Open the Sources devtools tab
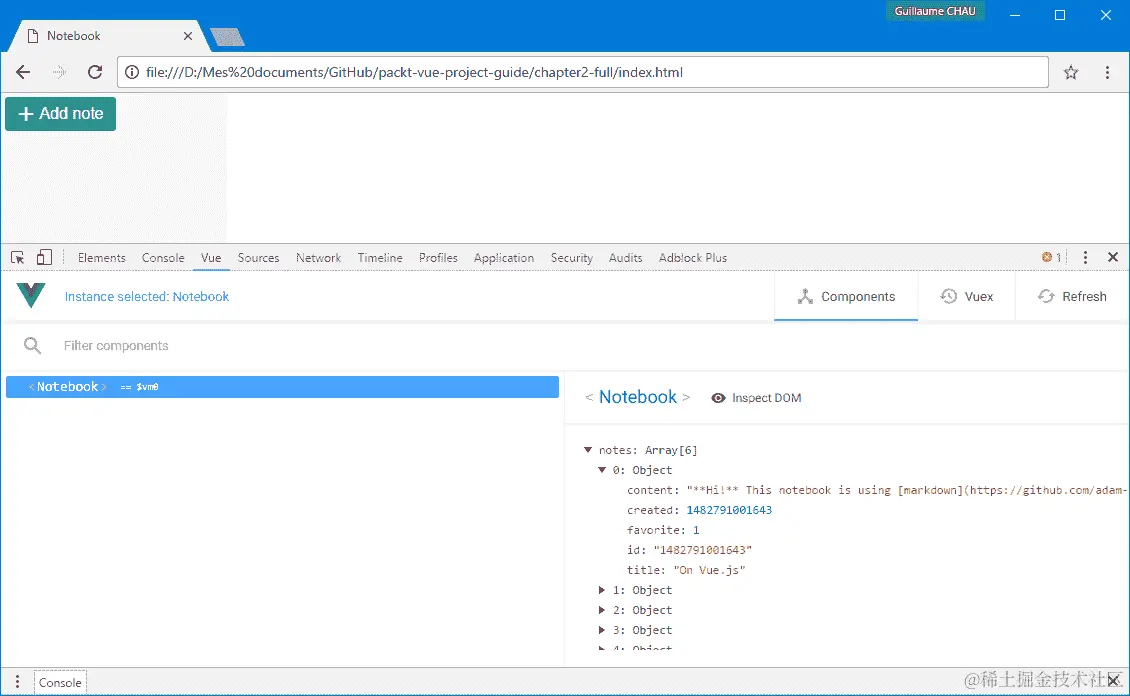 [x=259, y=258]
